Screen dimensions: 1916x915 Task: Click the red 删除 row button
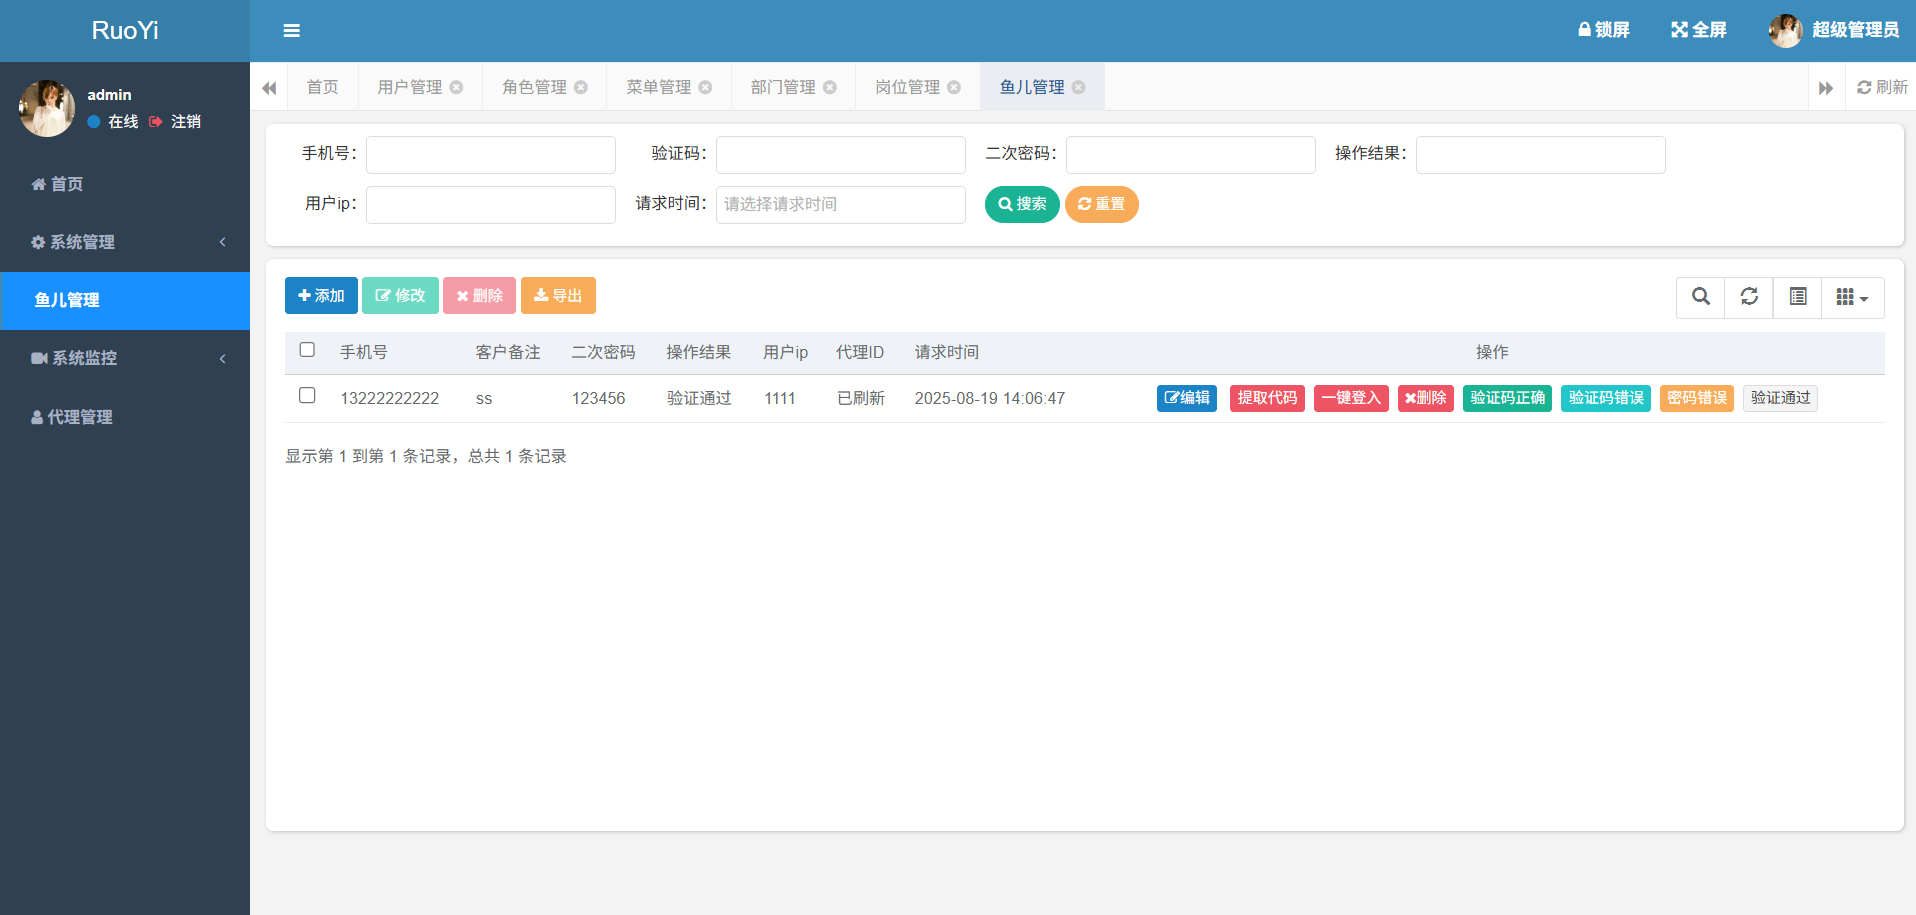[1426, 398]
